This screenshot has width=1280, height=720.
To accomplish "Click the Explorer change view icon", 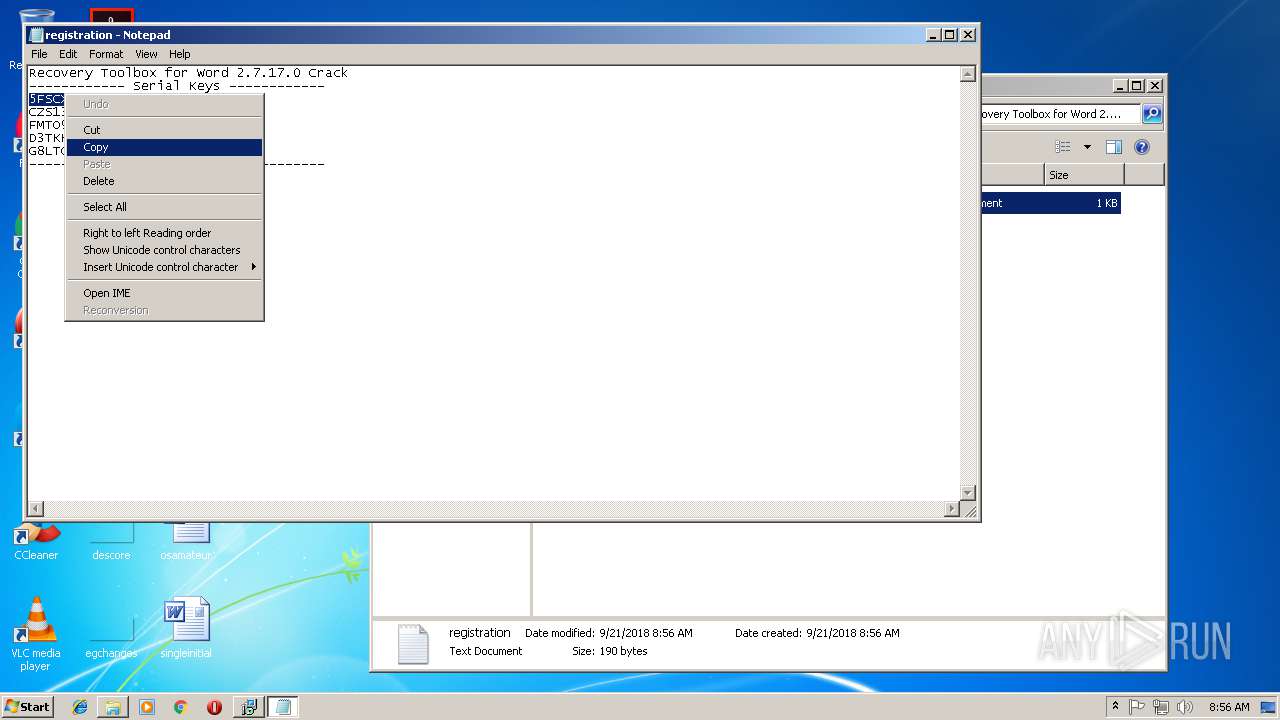I will 1064,147.
